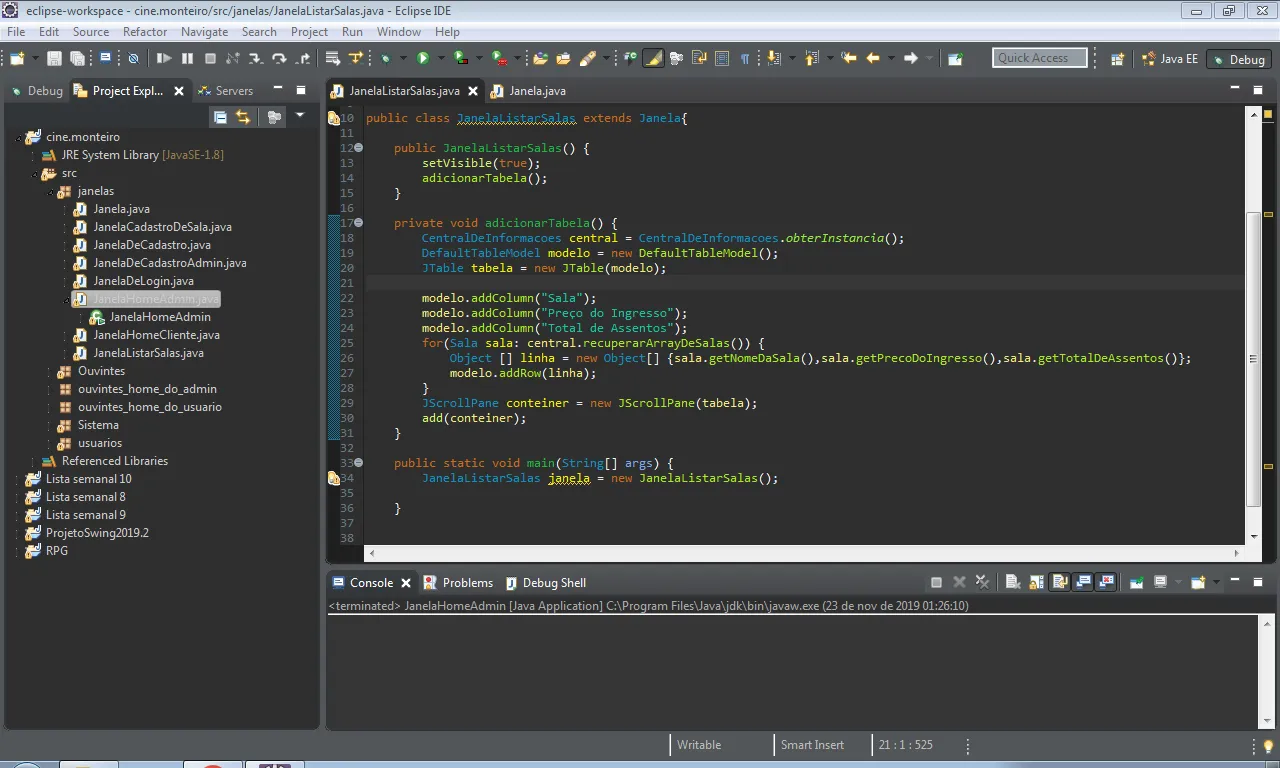
Task: Click the Quick Access search field
Action: tap(1039, 58)
